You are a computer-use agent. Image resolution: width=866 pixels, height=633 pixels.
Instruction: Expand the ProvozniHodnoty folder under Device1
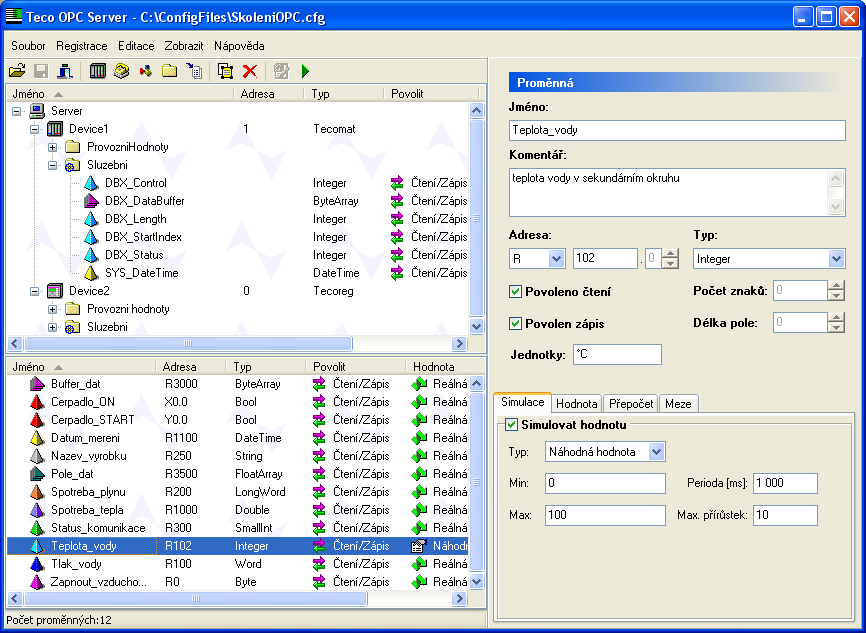[52, 147]
